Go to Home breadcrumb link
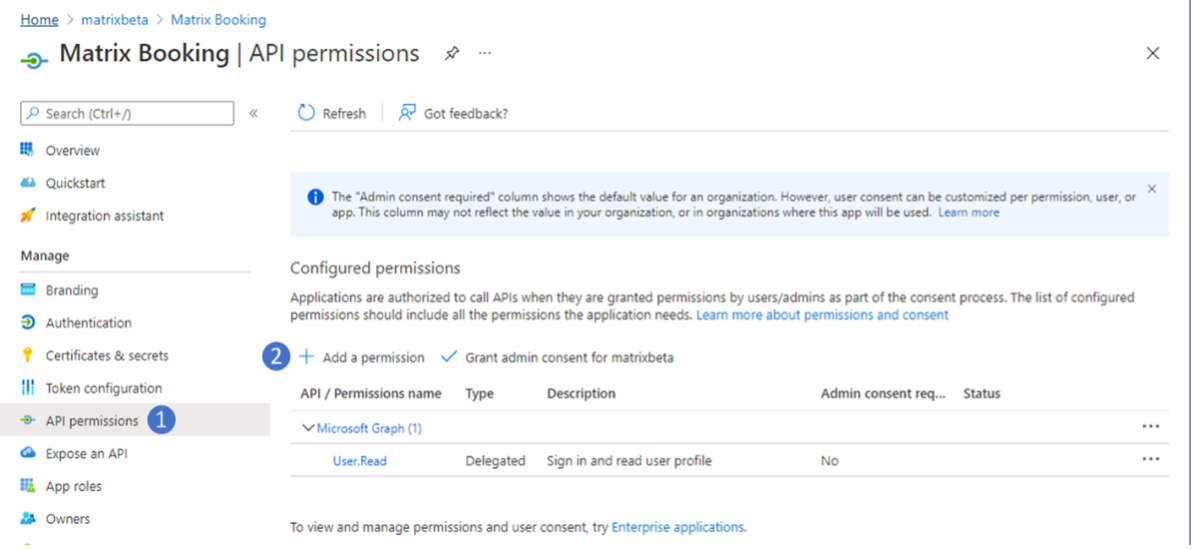The height and width of the screenshot is (550, 1194). pos(40,20)
